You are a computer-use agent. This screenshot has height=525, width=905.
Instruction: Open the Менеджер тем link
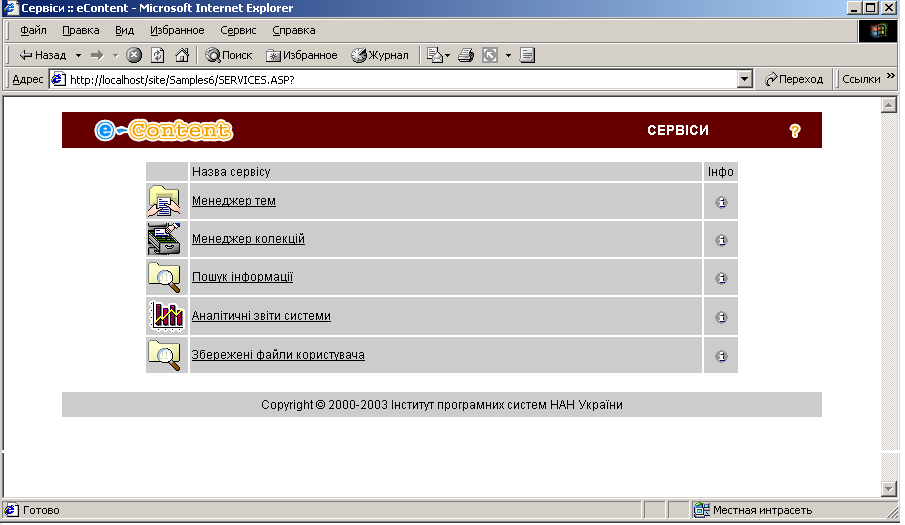point(234,201)
